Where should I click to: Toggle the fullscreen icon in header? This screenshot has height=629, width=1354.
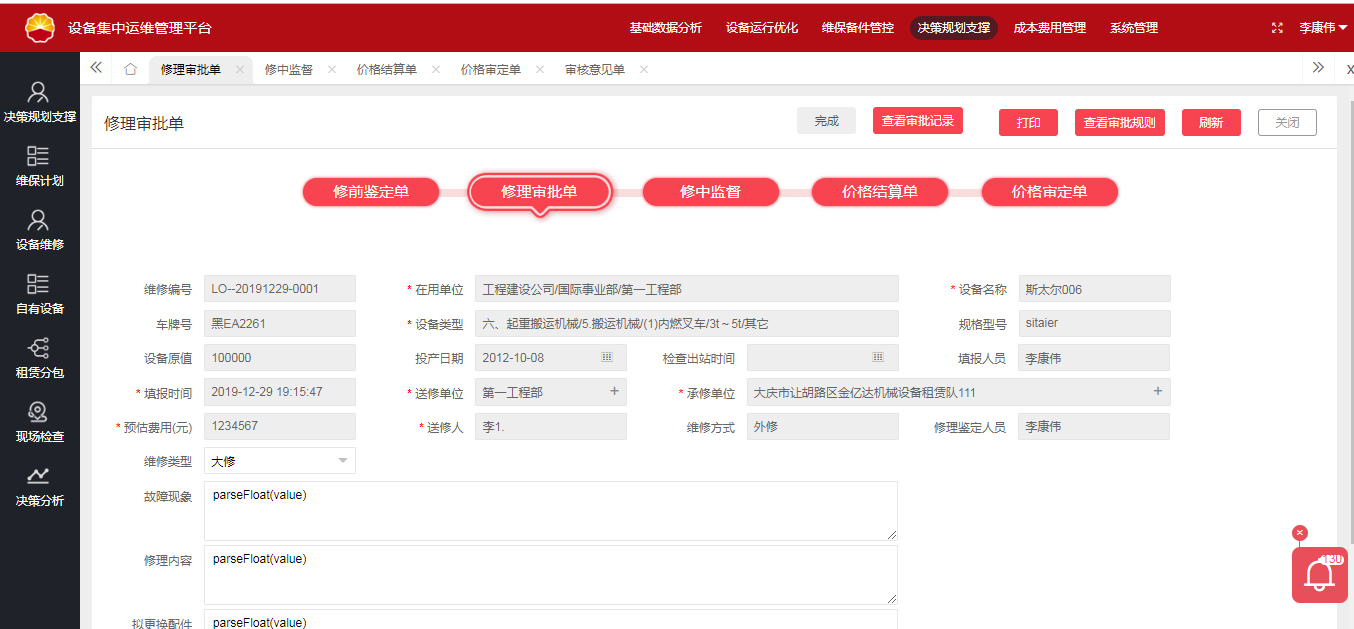click(1277, 28)
